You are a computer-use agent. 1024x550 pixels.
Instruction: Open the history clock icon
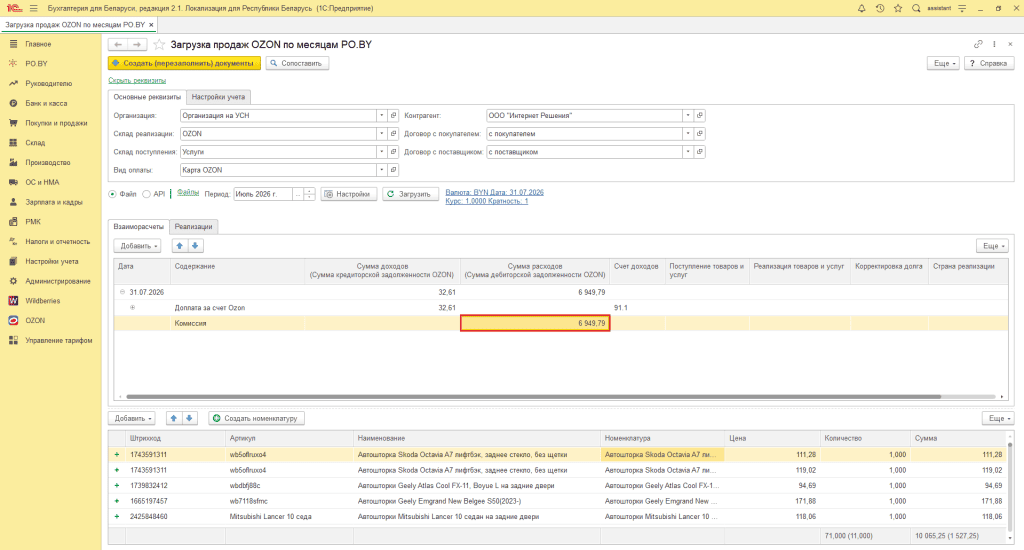click(x=880, y=8)
